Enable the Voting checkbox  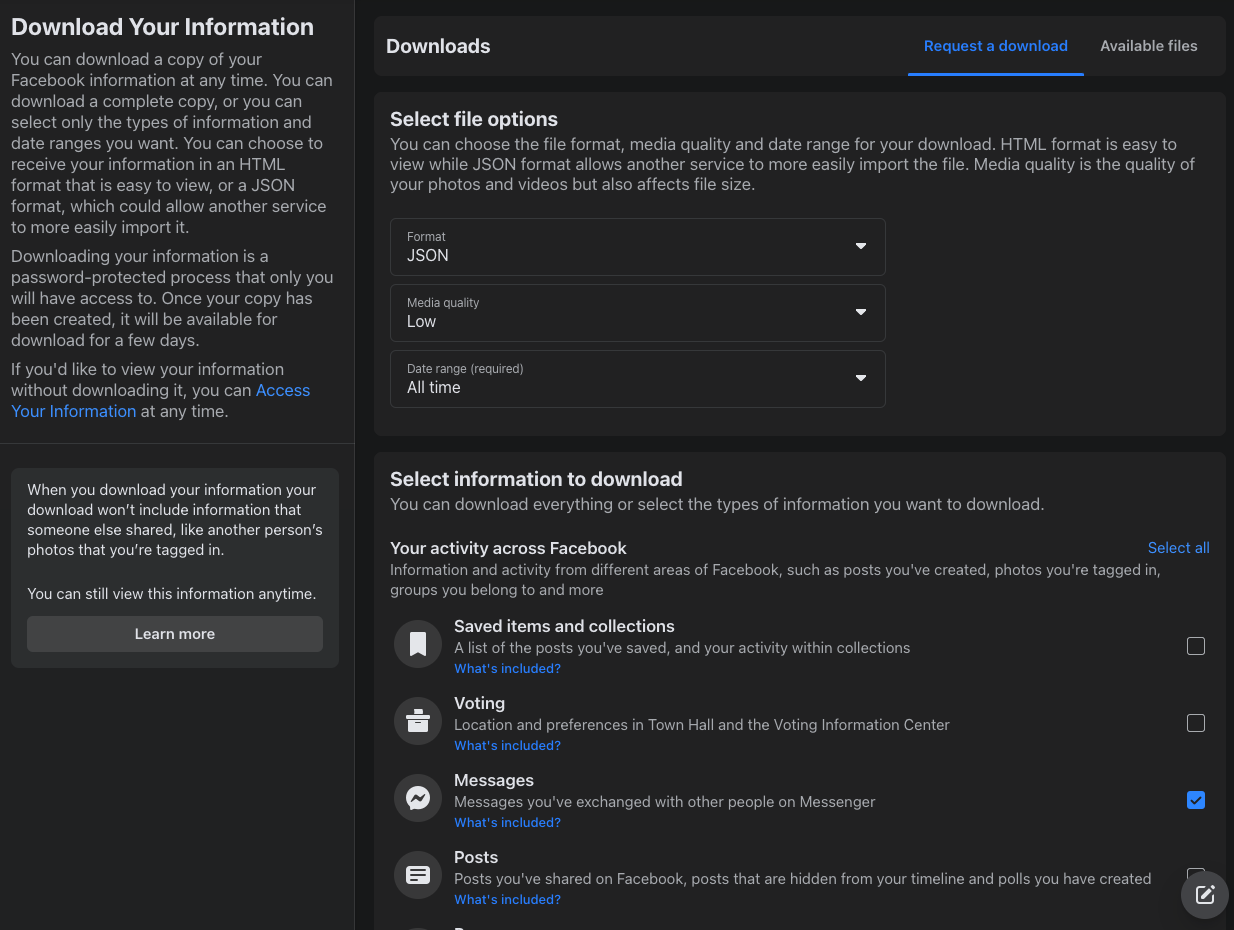tap(1196, 723)
